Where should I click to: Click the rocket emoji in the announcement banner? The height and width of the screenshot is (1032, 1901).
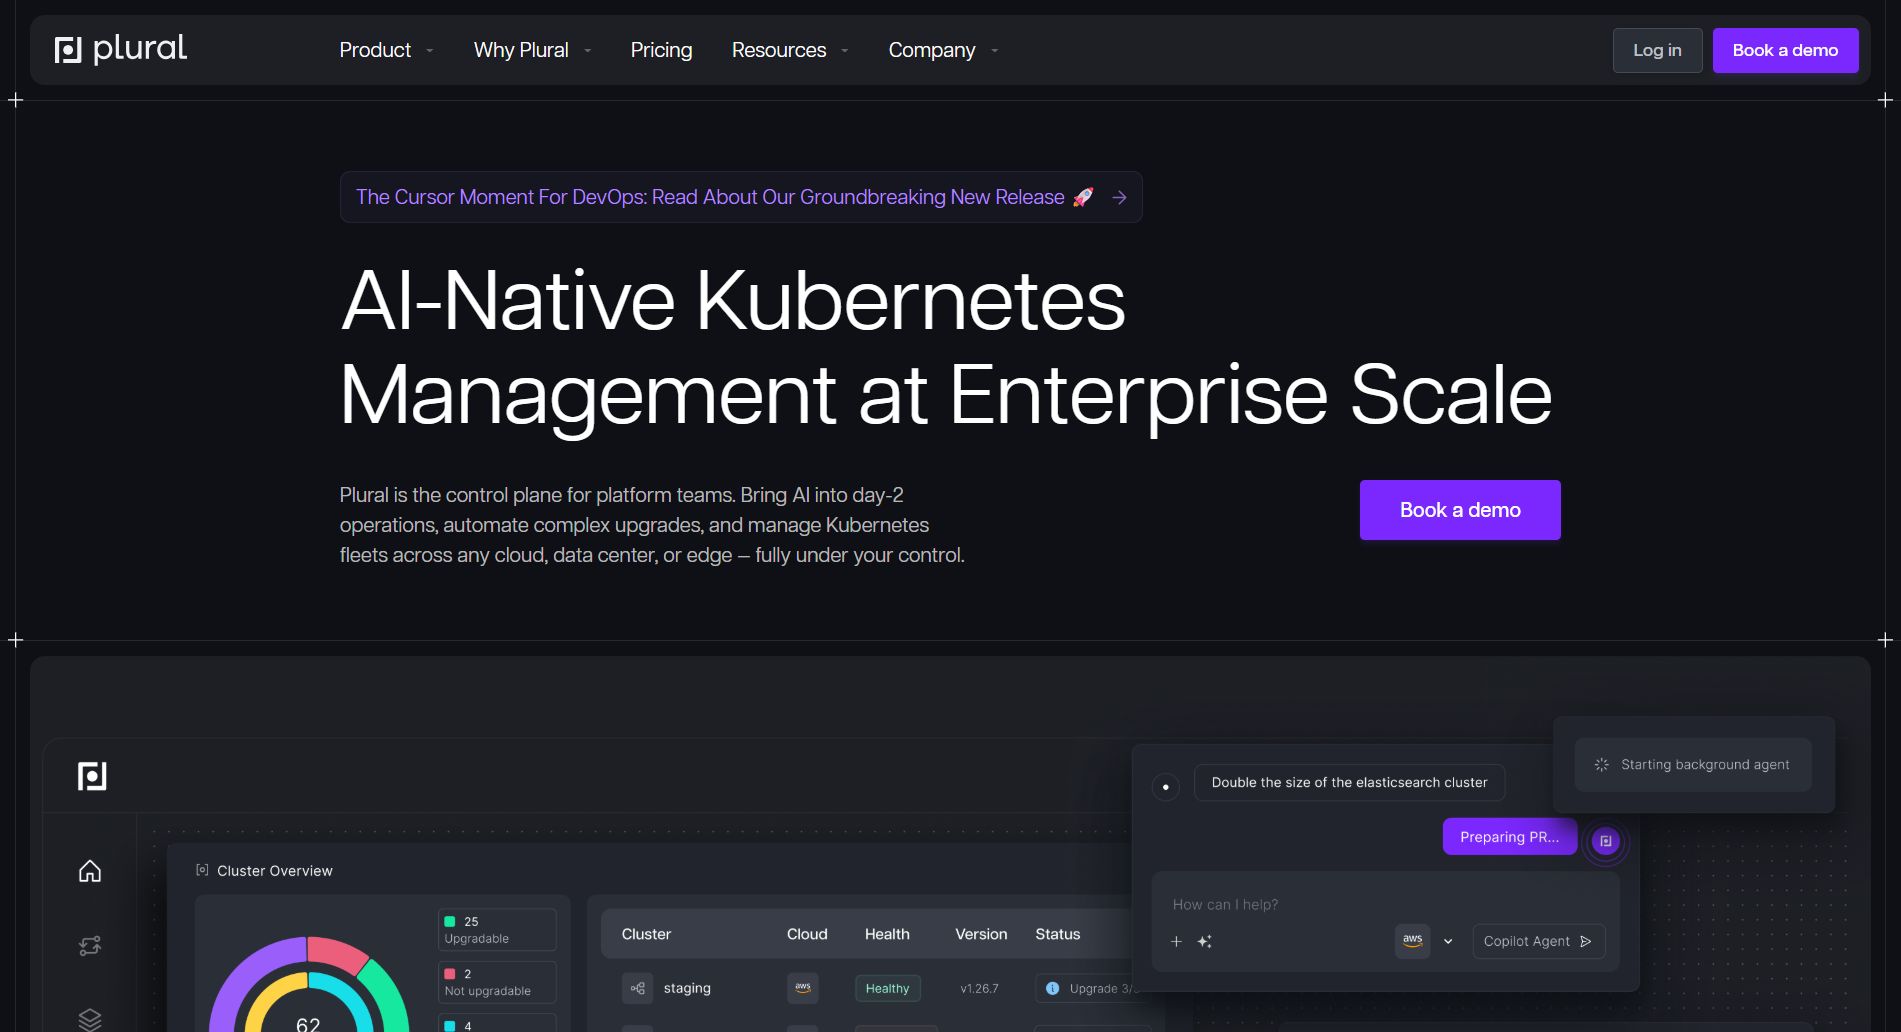pos(1083,197)
